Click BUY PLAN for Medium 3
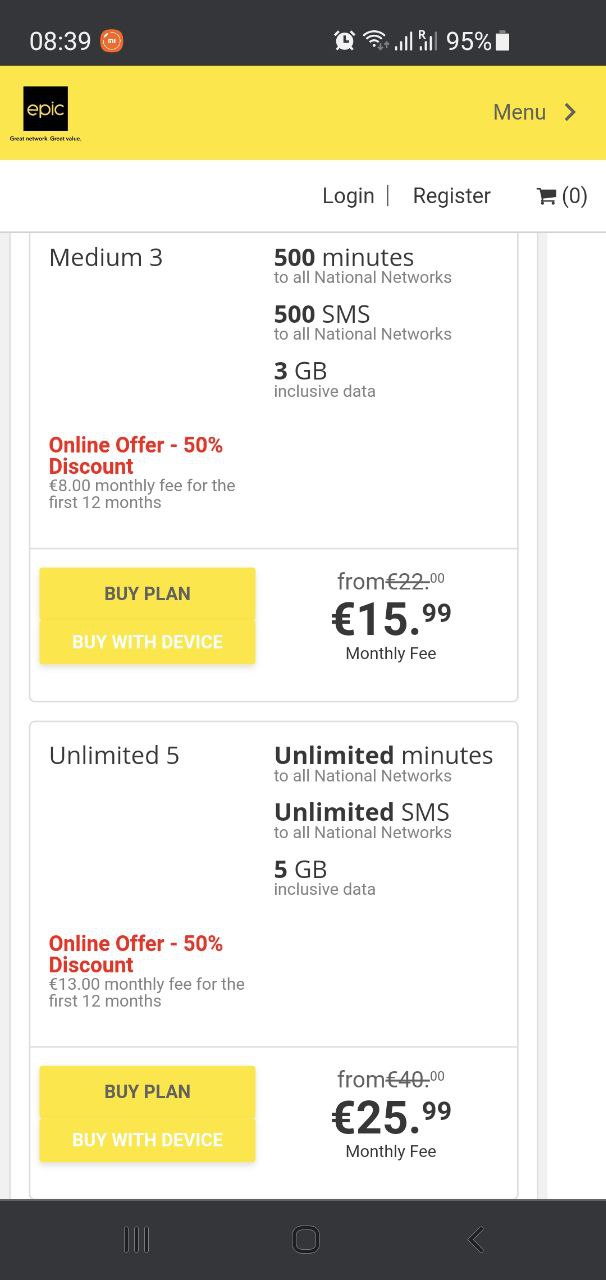The height and width of the screenshot is (1280, 606). [x=147, y=593]
